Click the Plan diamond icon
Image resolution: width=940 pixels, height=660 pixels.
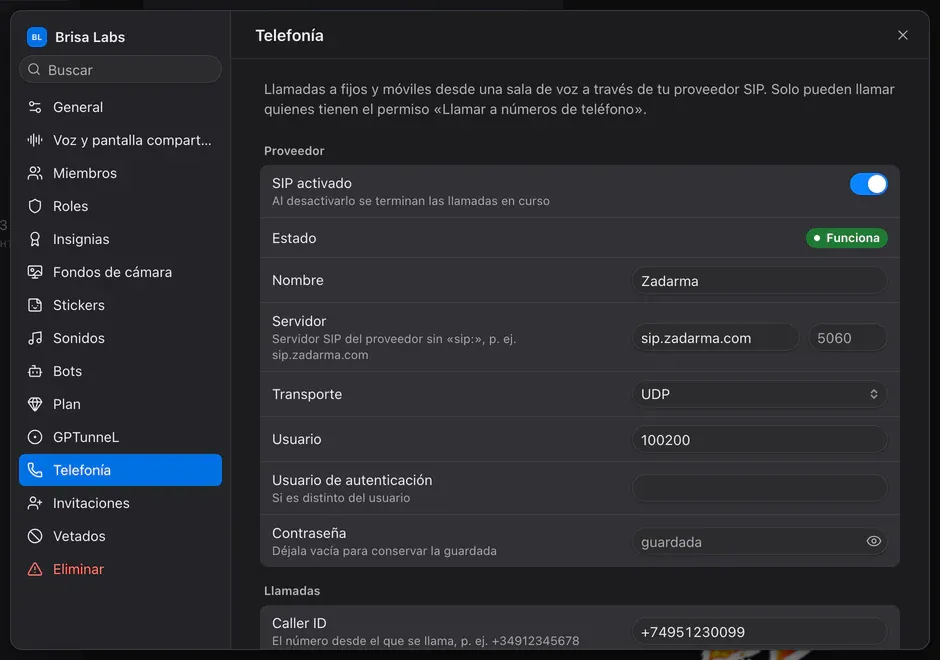(x=35, y=404)
